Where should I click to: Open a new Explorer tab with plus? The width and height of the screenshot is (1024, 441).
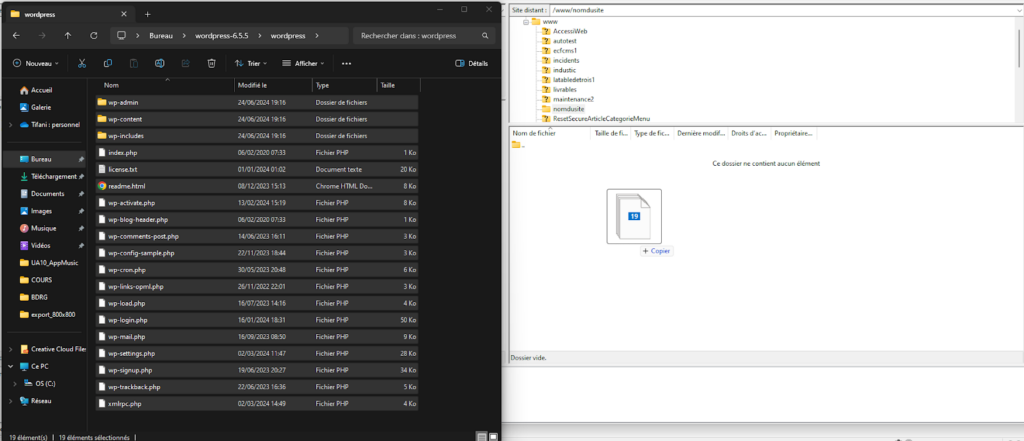pos(147,13)
